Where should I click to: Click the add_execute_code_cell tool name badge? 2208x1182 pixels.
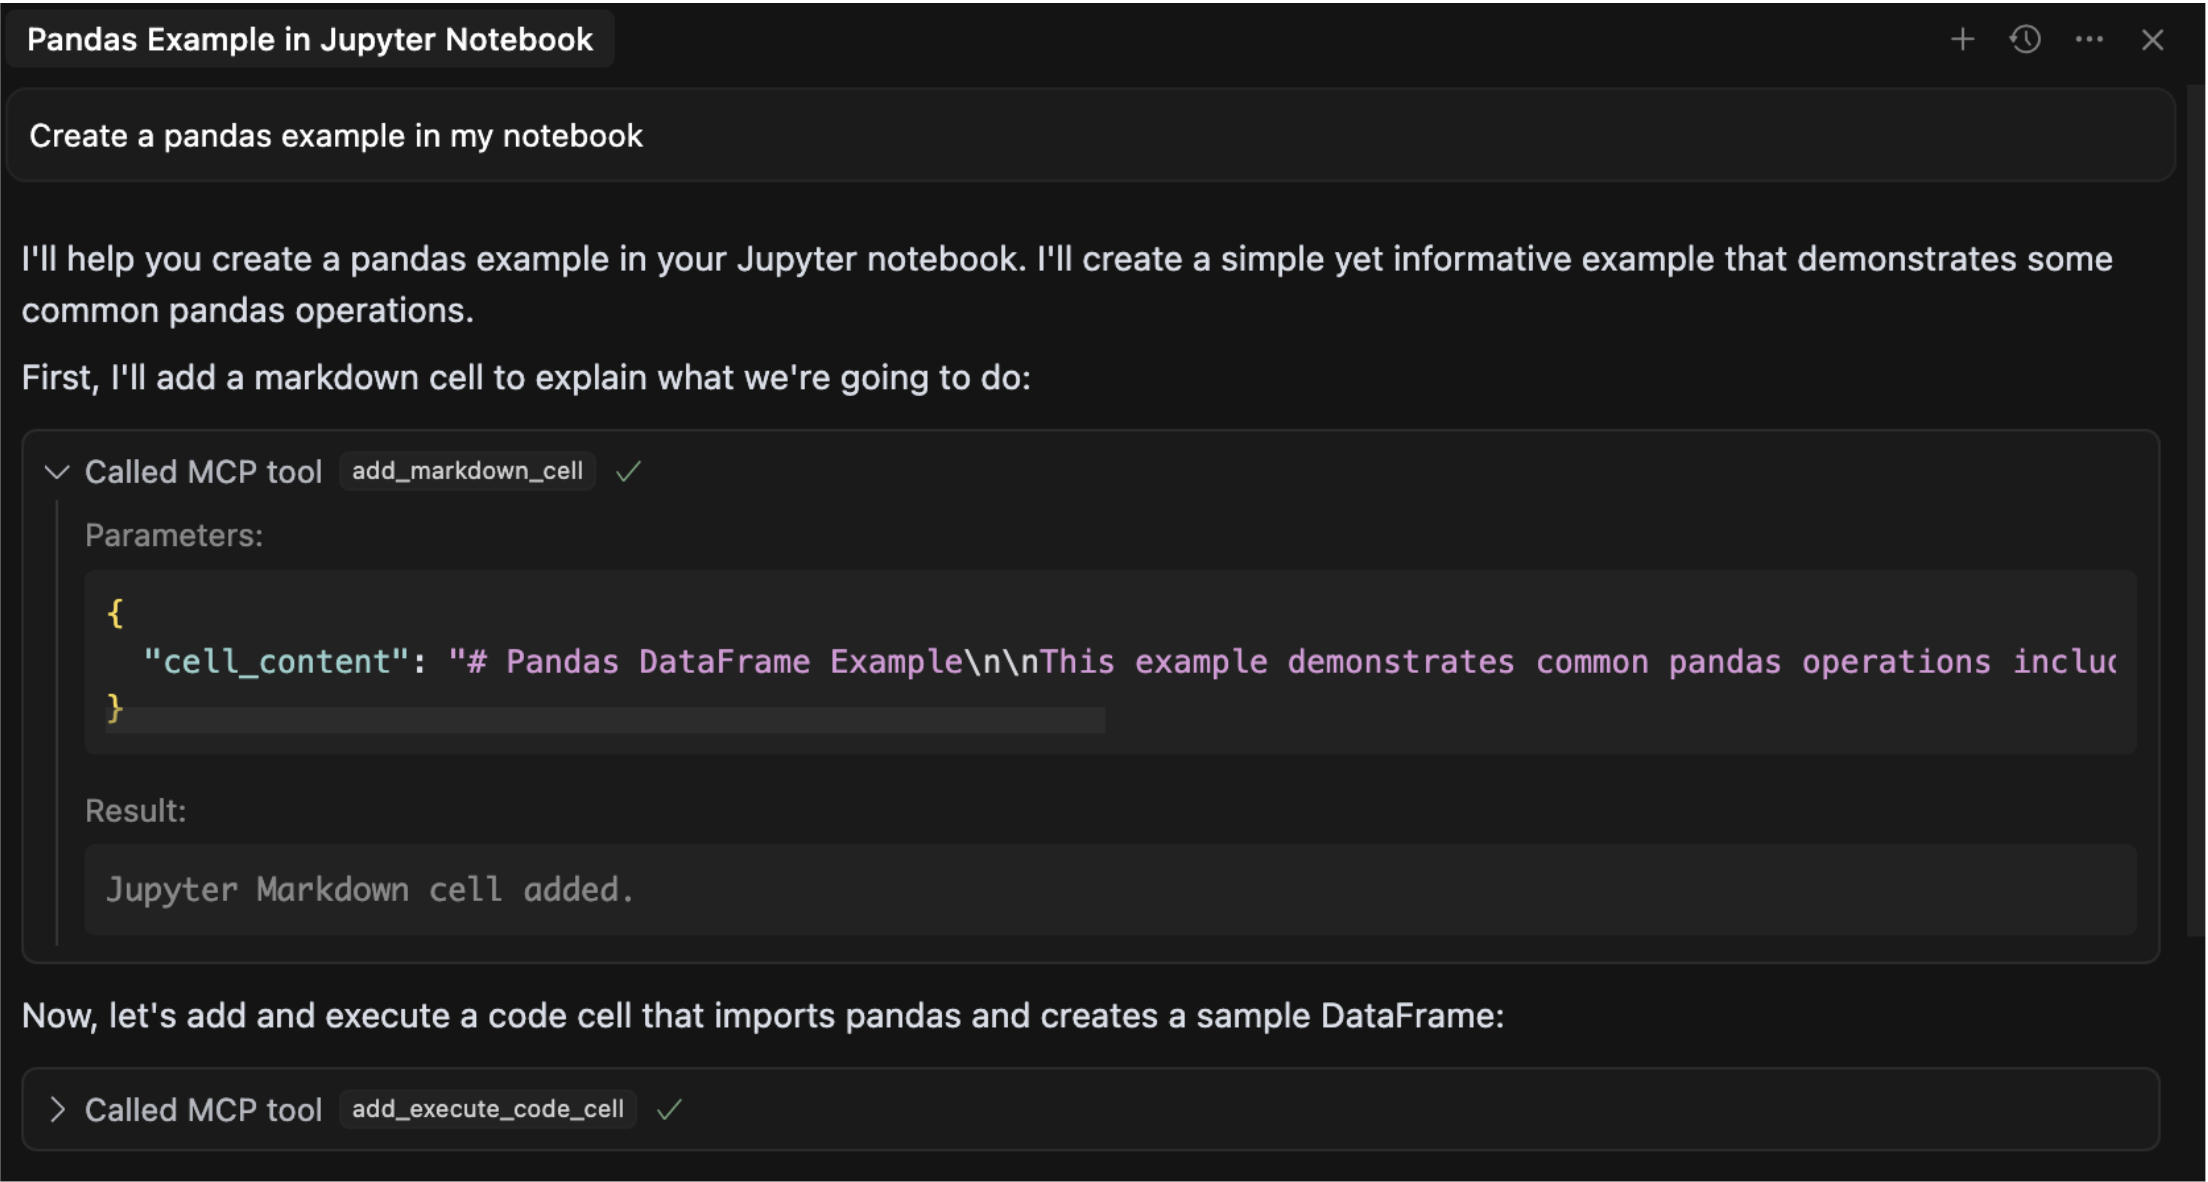coord(488,1109)
